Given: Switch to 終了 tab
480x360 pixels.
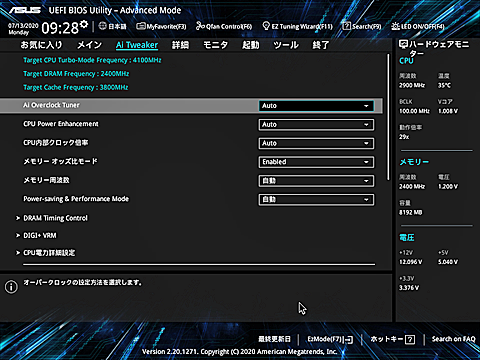Looking at the screenshot, I should coord(321,45).
